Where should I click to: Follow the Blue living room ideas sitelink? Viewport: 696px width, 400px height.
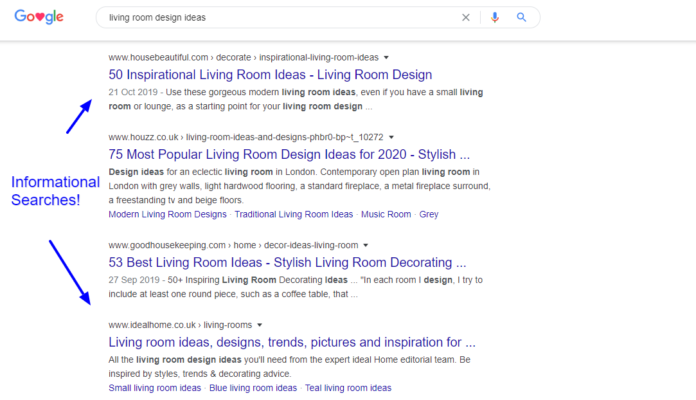253,388
